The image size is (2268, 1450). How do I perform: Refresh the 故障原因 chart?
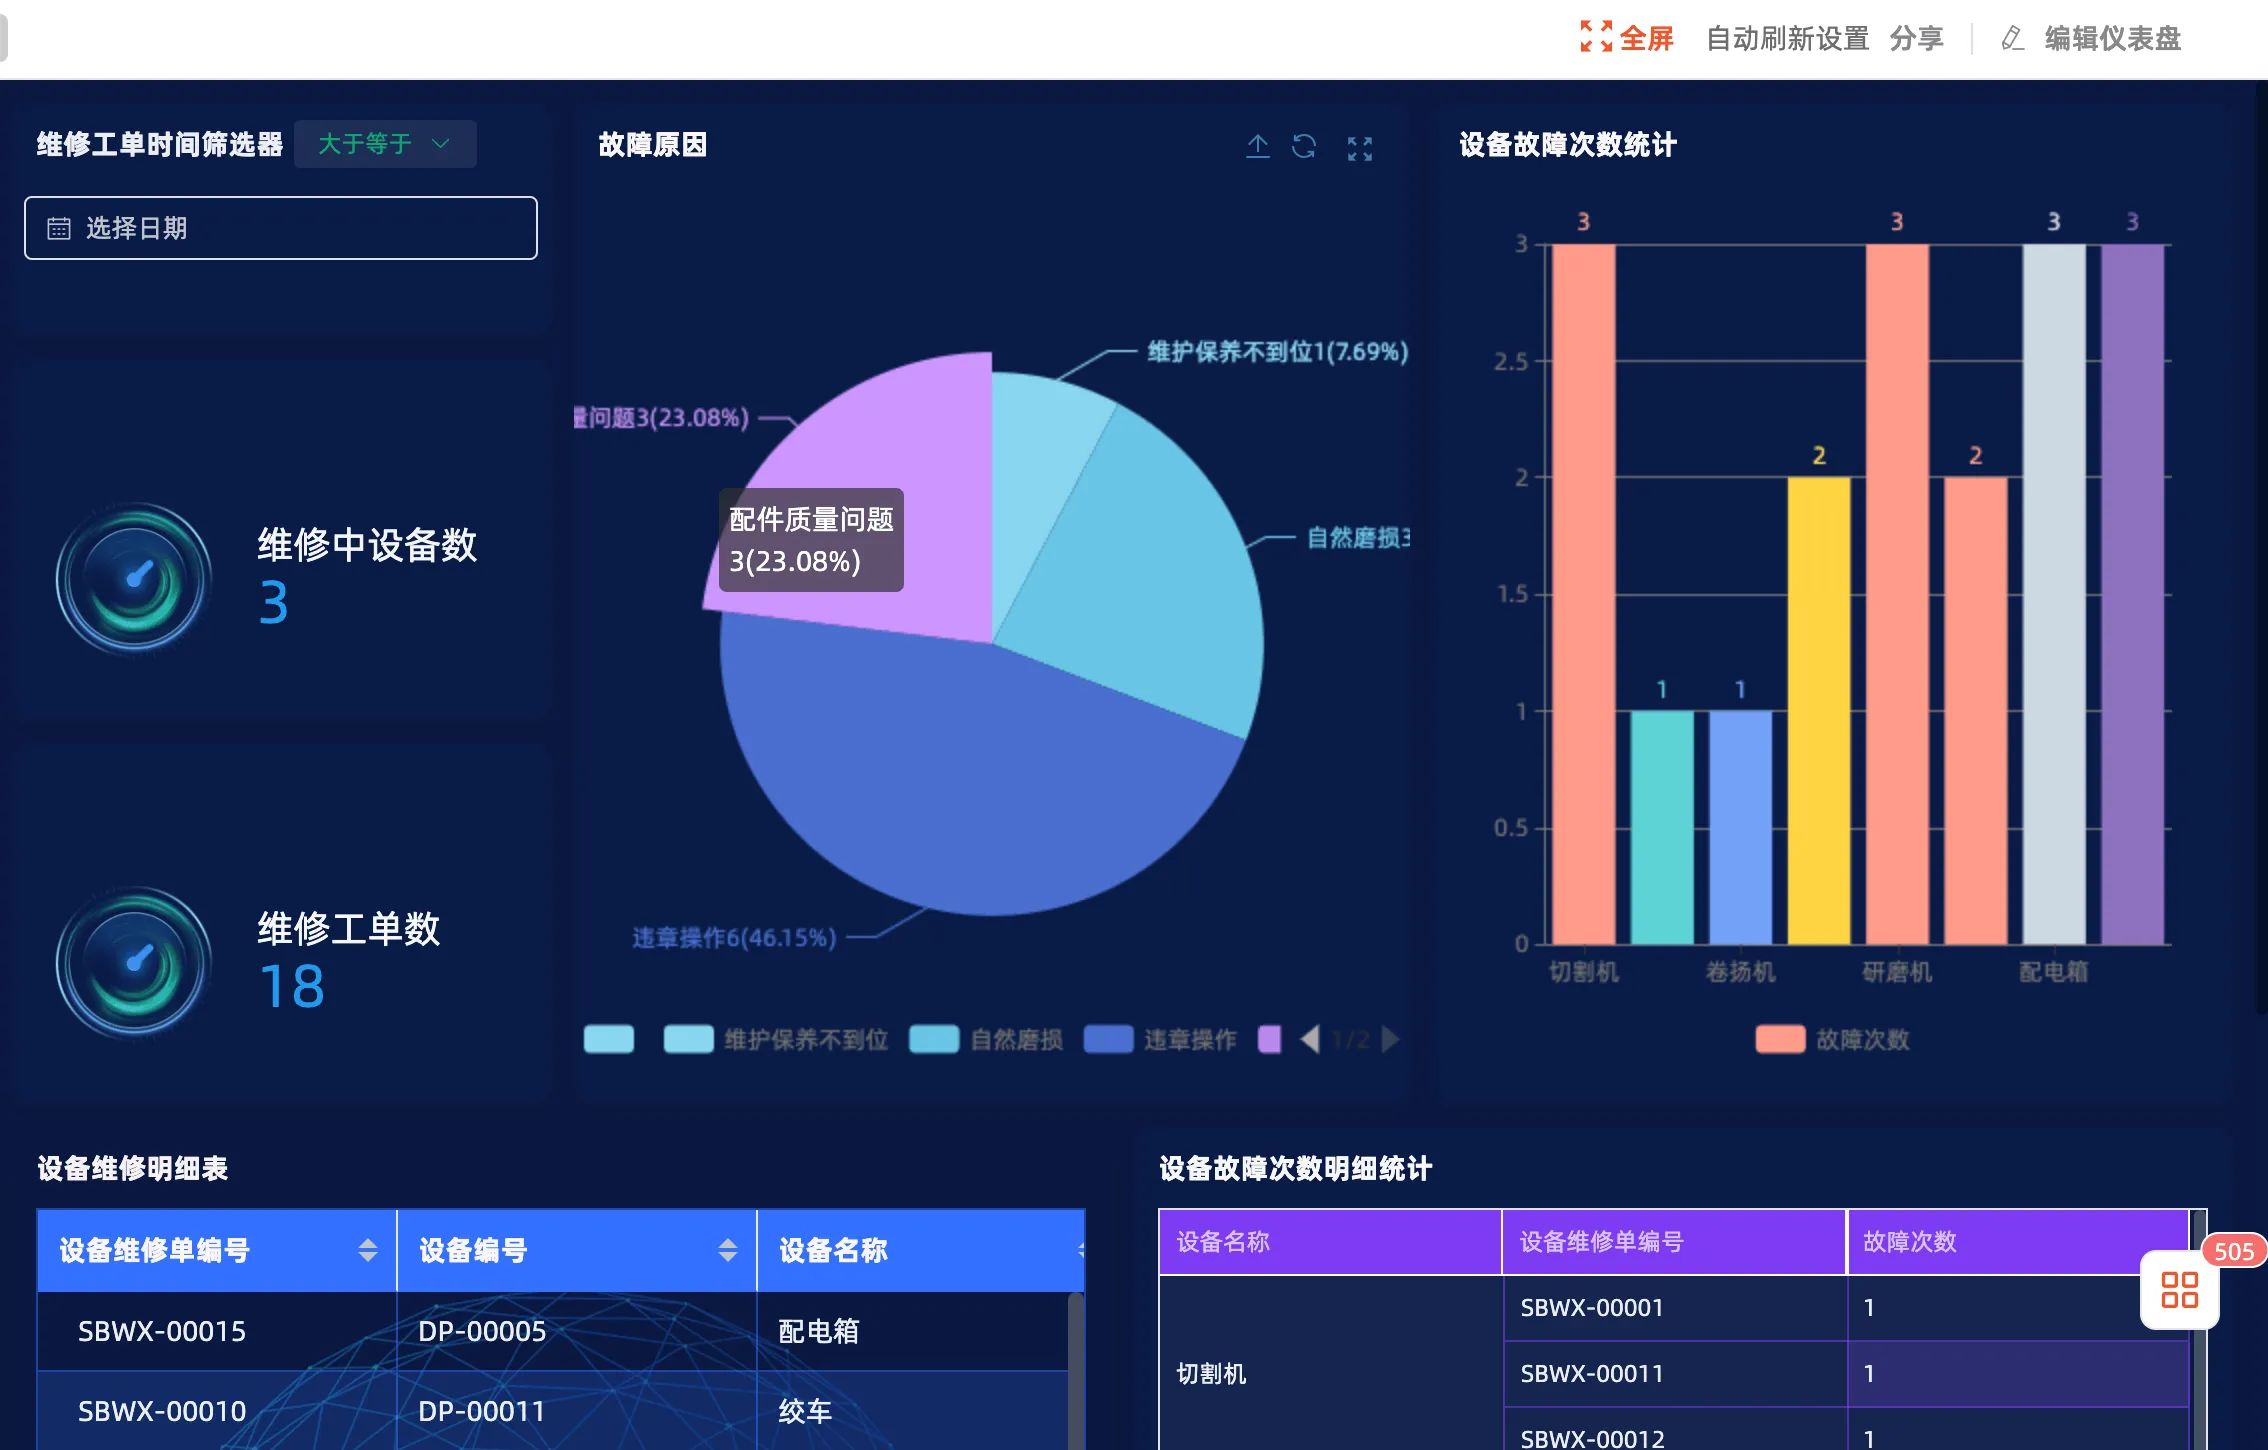pos(1304,147)
